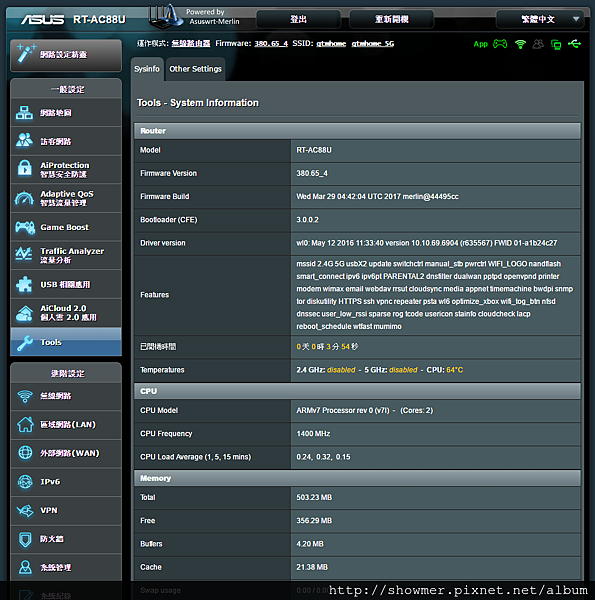Image resolution: width=595 pixels, height=600 pixels.
Task: Click the Buffers 4.20 MB value
Action: pyautogui.click(x=310, y=544)
